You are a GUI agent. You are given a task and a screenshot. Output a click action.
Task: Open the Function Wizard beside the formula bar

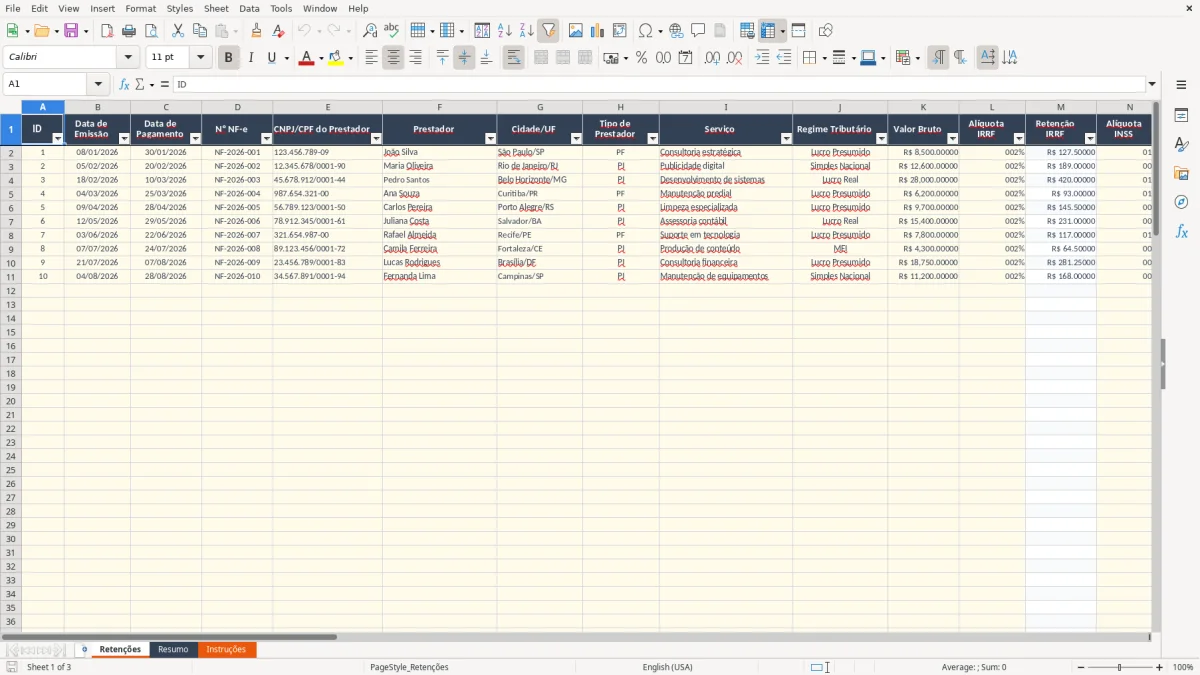125,85
